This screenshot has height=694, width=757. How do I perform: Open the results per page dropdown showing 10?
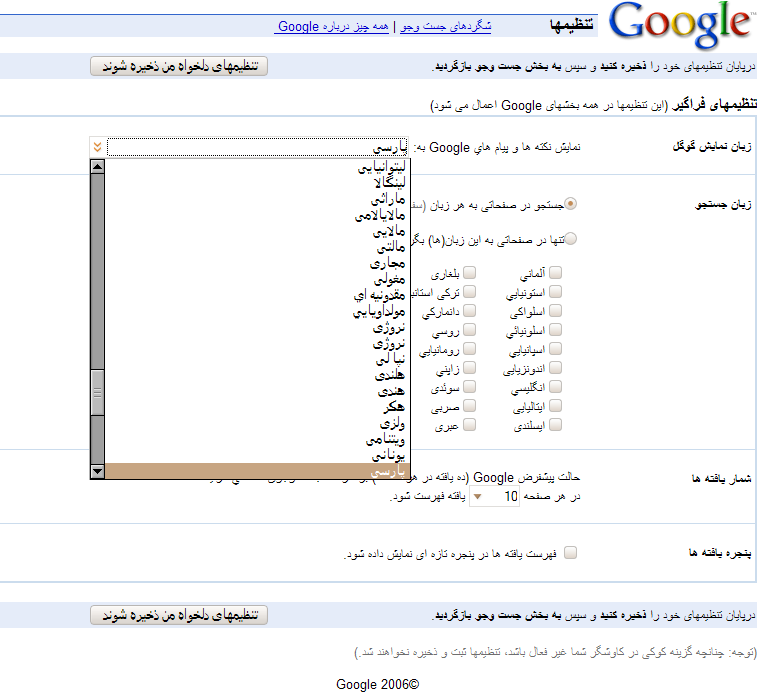tap(477, 496)
